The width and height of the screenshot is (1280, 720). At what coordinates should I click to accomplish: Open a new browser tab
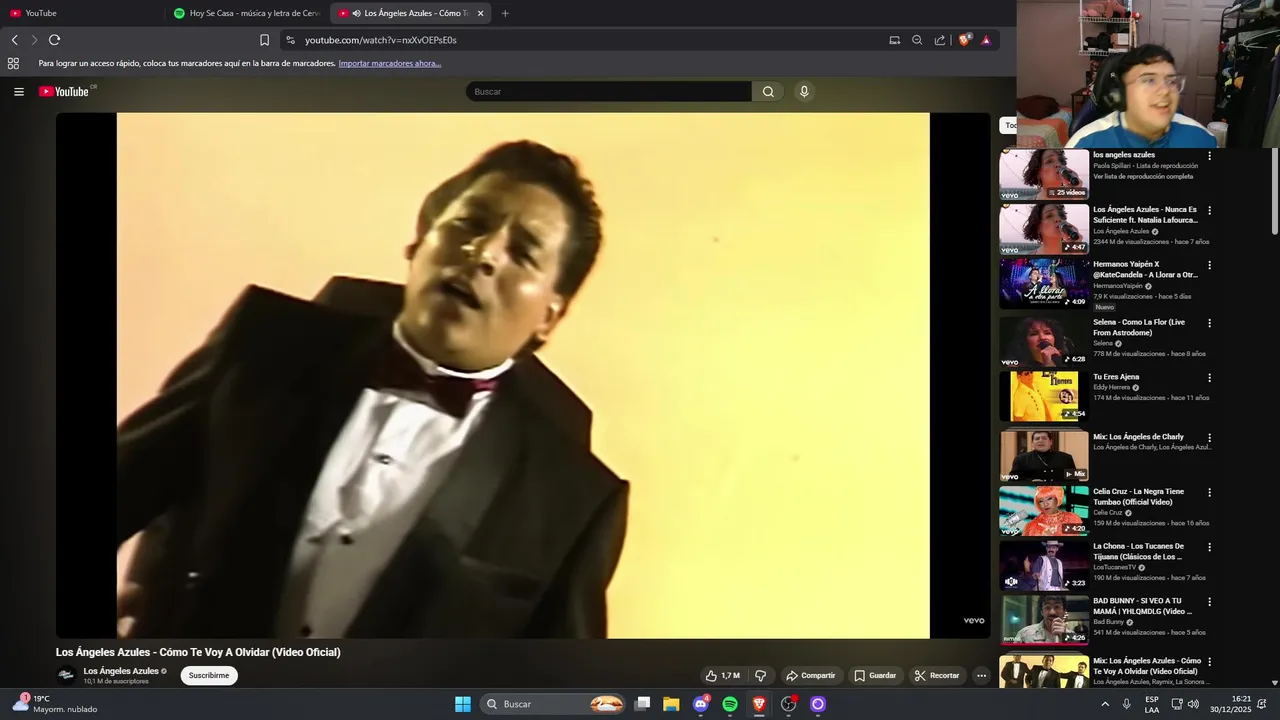pyautogui.click(x=505, y=13)
